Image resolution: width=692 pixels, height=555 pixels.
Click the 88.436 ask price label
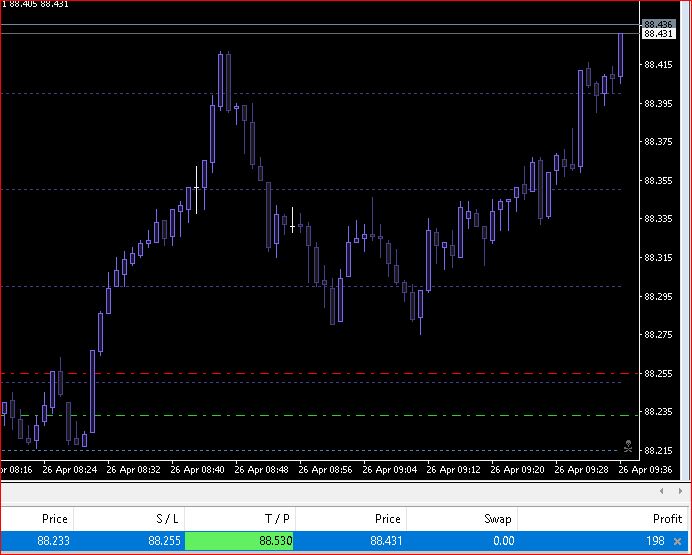tap(658, 24)
